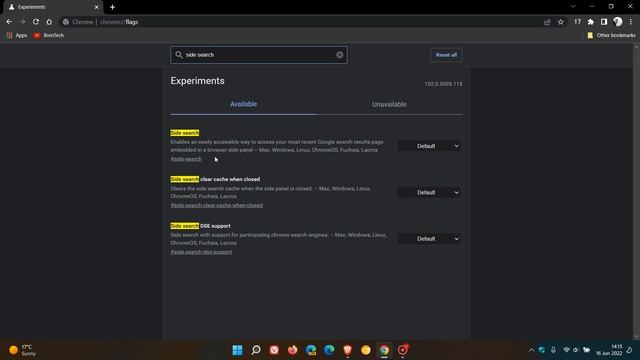Open the Chrome profile avatar
Image resolution: width=640 pixels, height=360 pixels.
click(x=618, y=22)
